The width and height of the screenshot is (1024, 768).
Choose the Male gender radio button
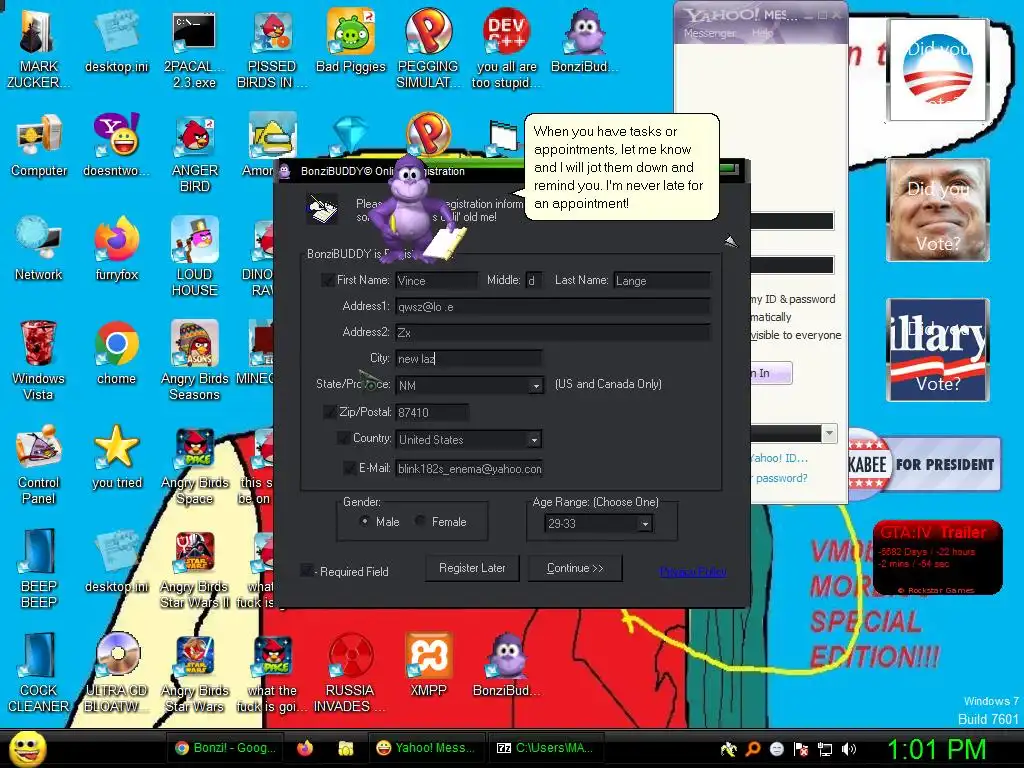[365, 521]
